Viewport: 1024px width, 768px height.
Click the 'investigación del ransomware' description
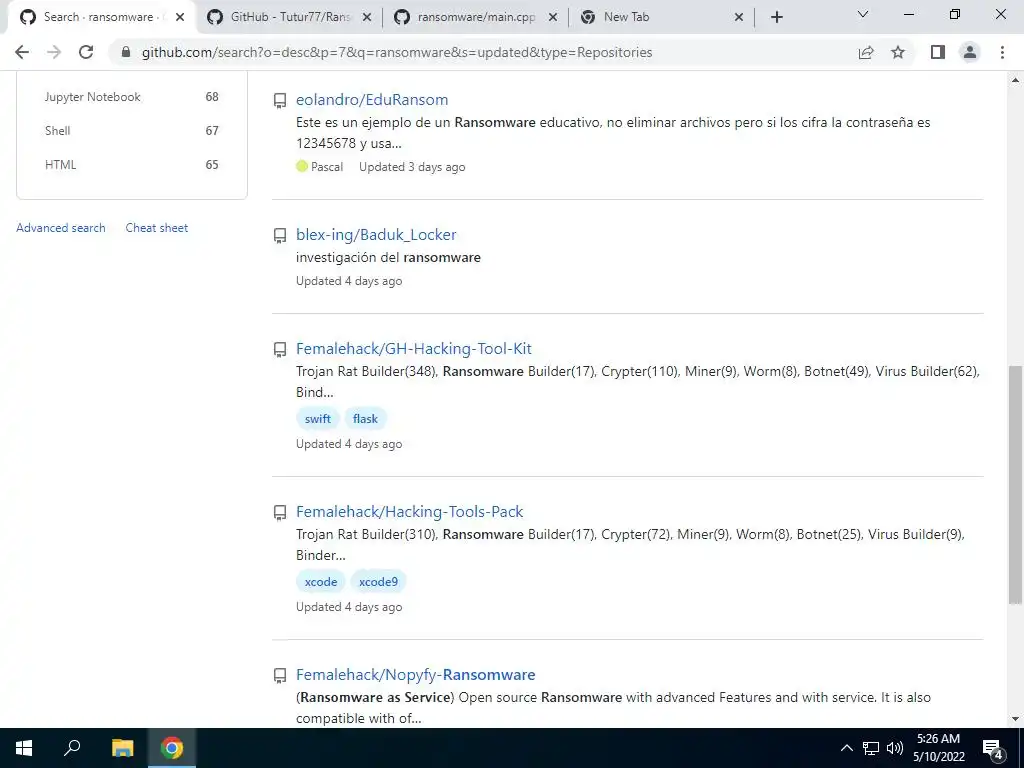388,257
